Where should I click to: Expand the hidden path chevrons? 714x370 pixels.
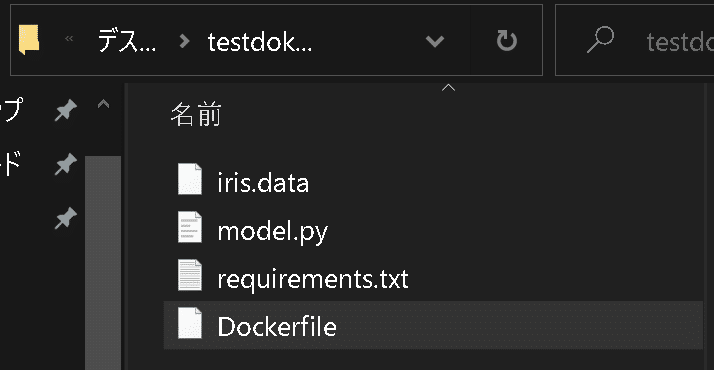69,39
